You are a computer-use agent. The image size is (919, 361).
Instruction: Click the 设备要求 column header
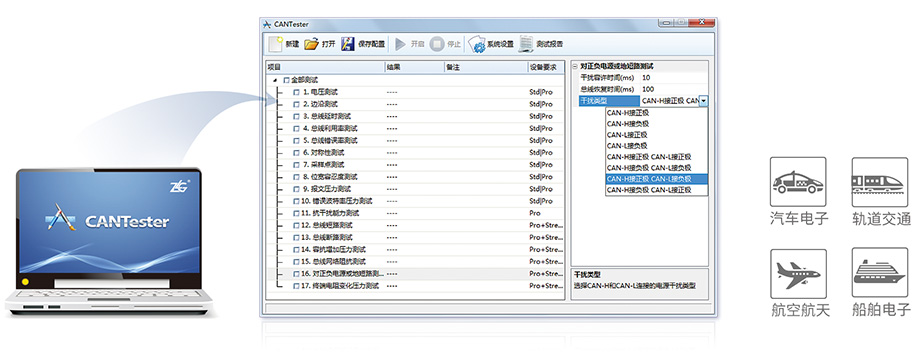pyautogui.click(x=546, y=67)
